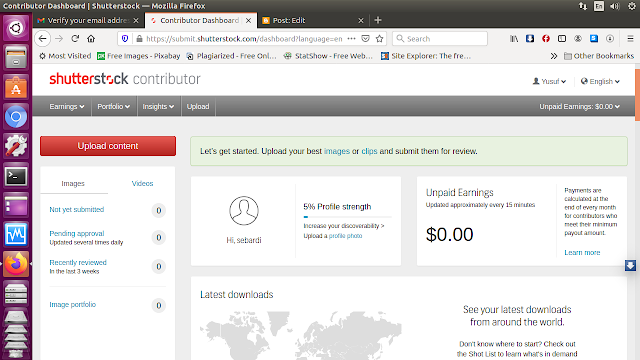
Task: Open the Pending approval link
Action: click(x=77, y=233)
